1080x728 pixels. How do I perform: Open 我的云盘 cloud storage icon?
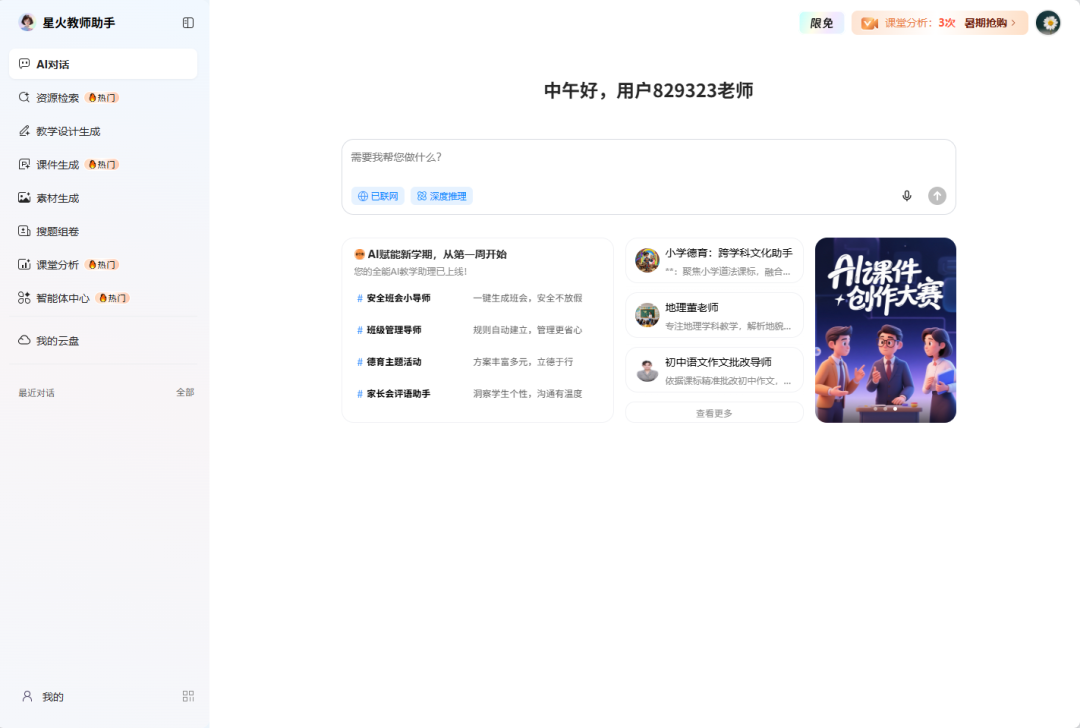(24, 340)
